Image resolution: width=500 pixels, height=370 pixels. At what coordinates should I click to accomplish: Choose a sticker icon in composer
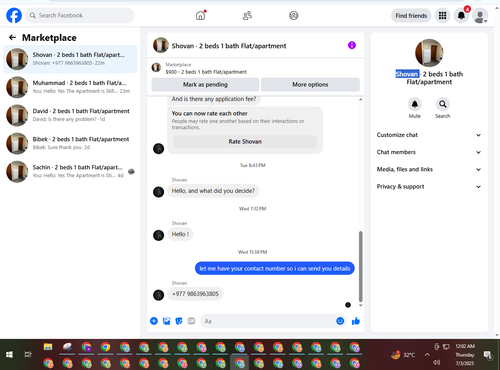tap(179, 321)
